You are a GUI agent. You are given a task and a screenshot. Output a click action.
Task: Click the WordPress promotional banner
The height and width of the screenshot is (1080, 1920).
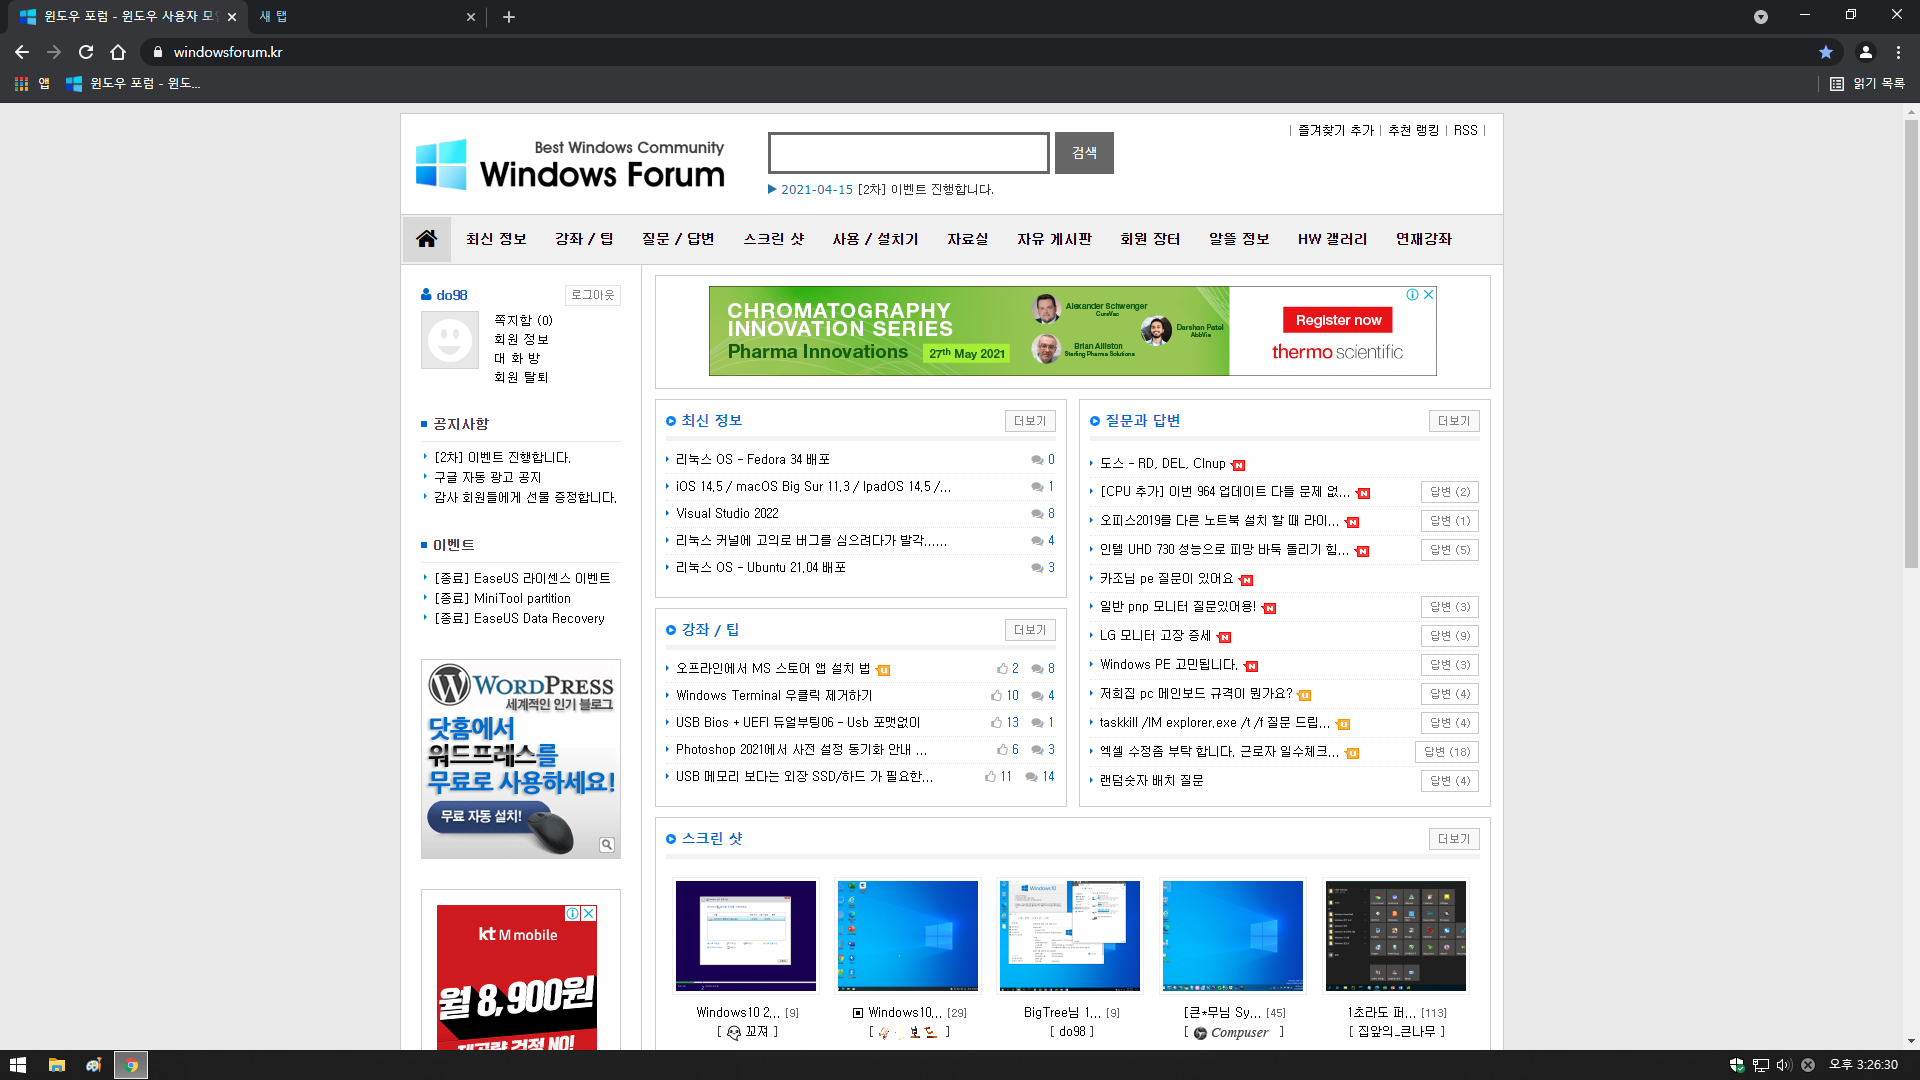coord(521,759)
